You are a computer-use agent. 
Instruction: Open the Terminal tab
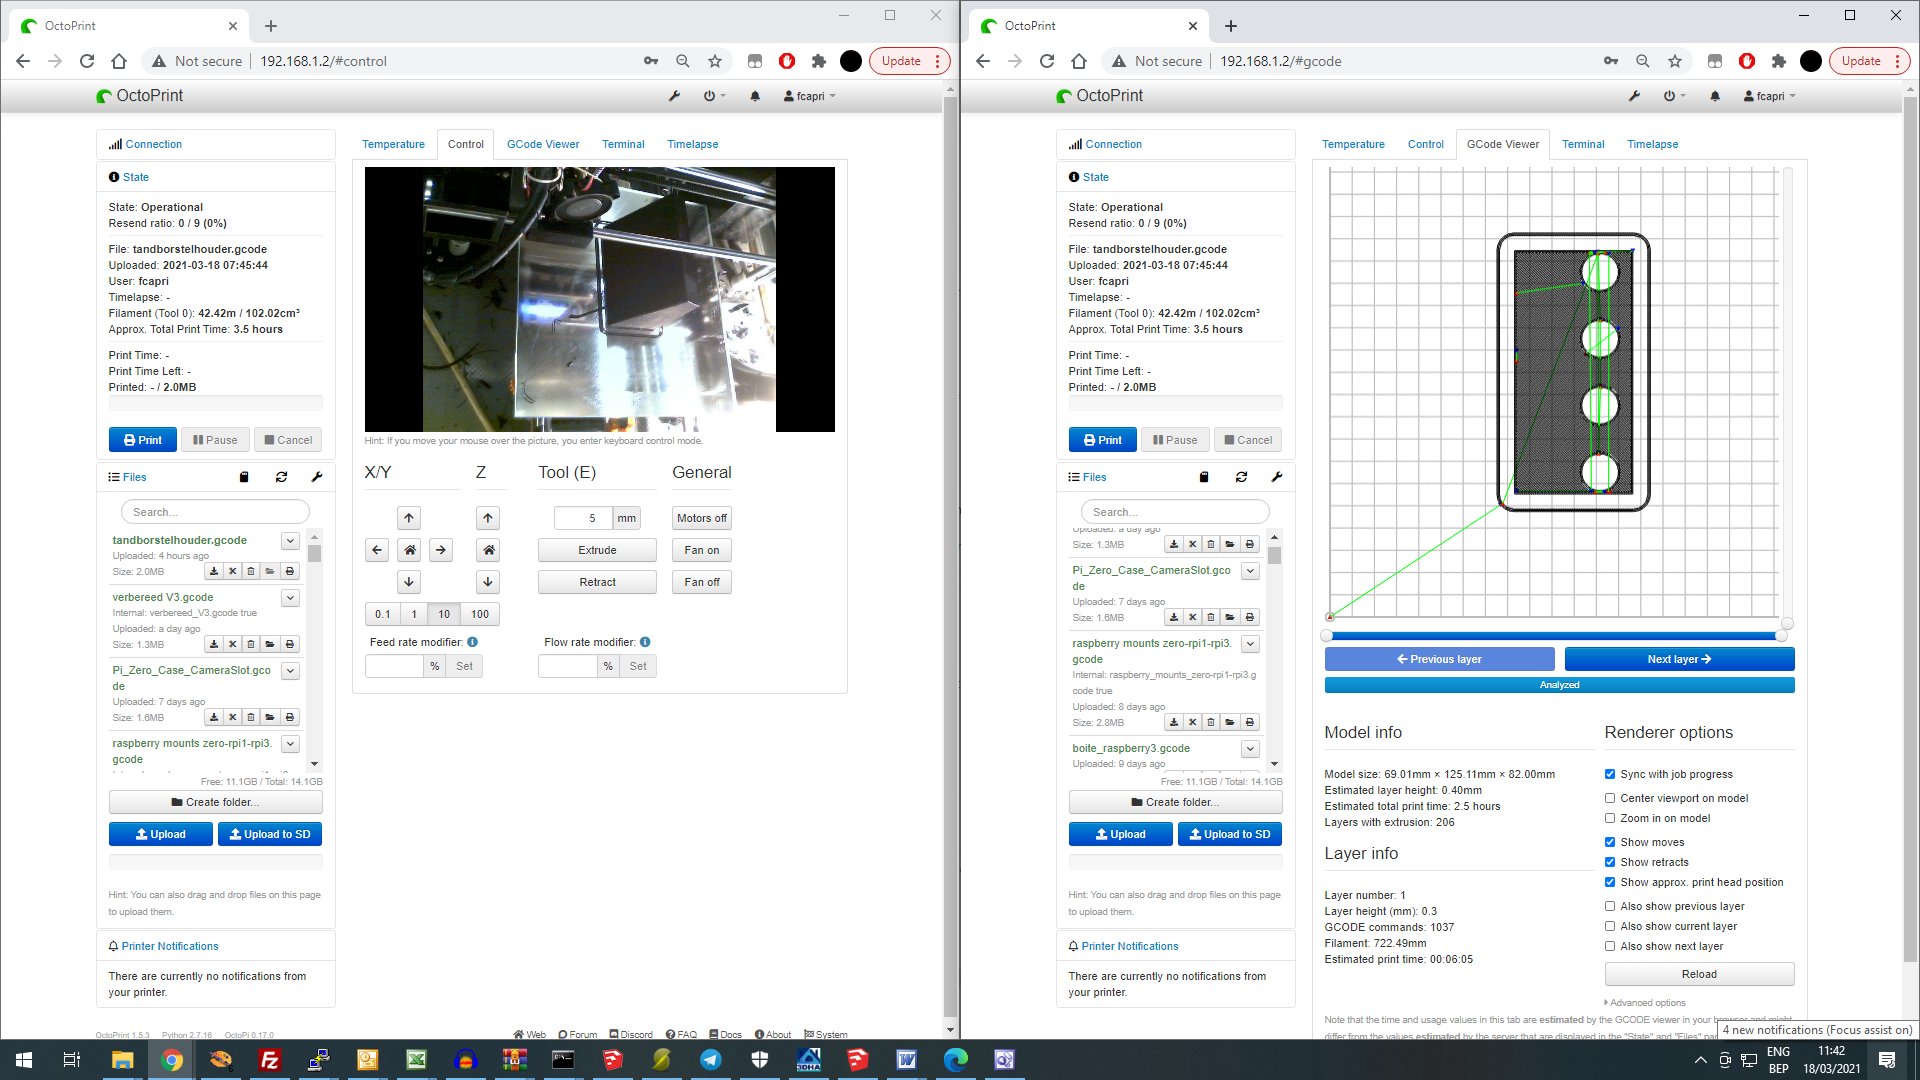[x=623, y=144]
